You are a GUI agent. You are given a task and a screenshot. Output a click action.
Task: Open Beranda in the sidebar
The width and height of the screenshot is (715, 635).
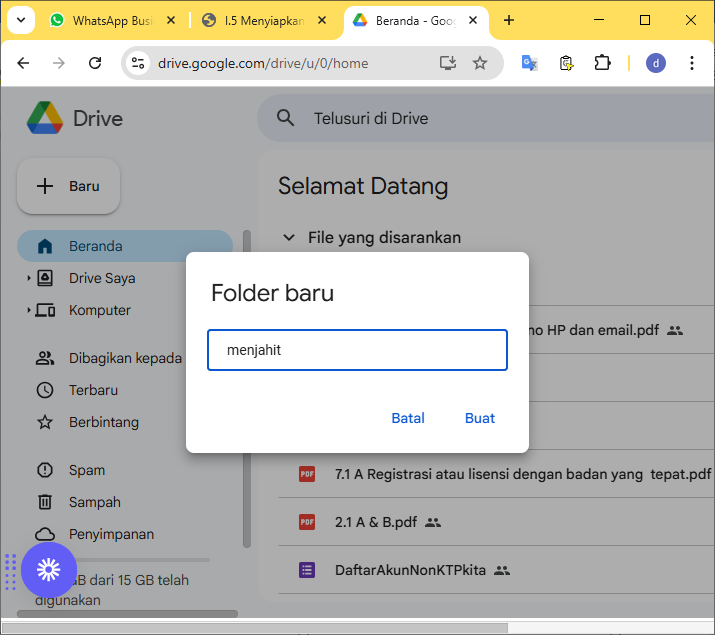[x=95, y=246]
